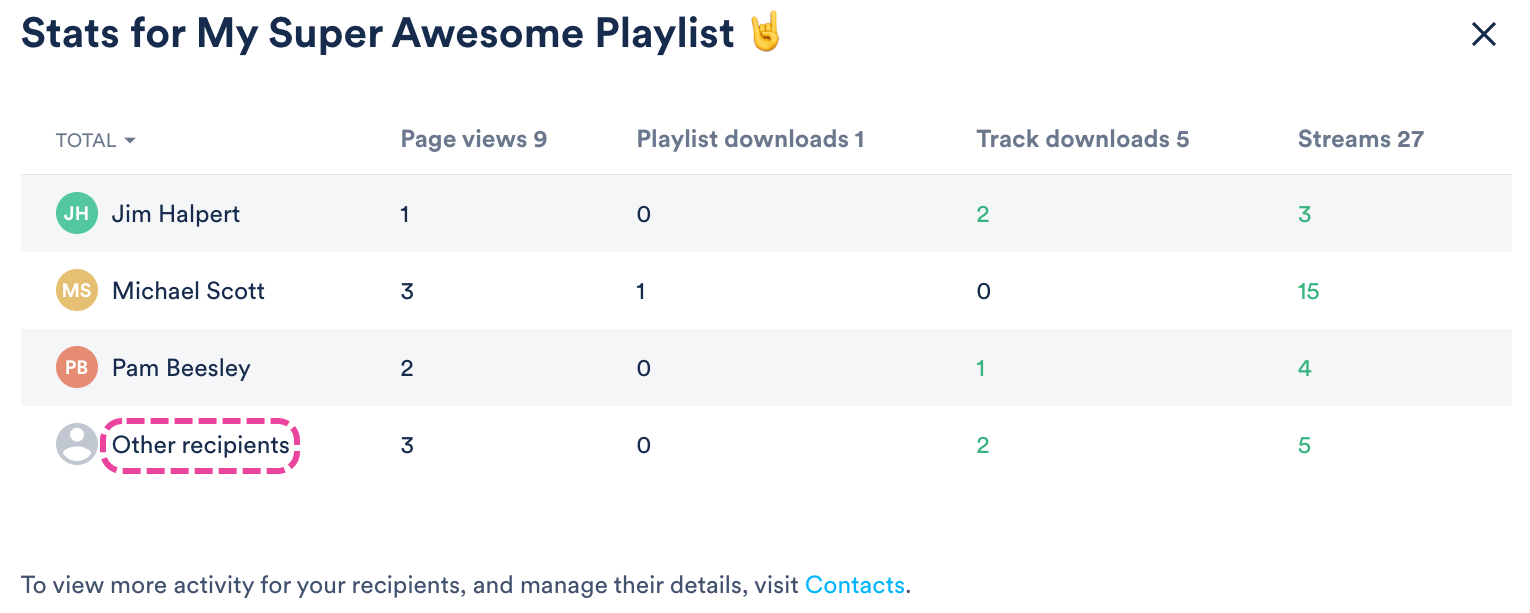
Task: Open the Contacts link
Action: tap(854, 585)
